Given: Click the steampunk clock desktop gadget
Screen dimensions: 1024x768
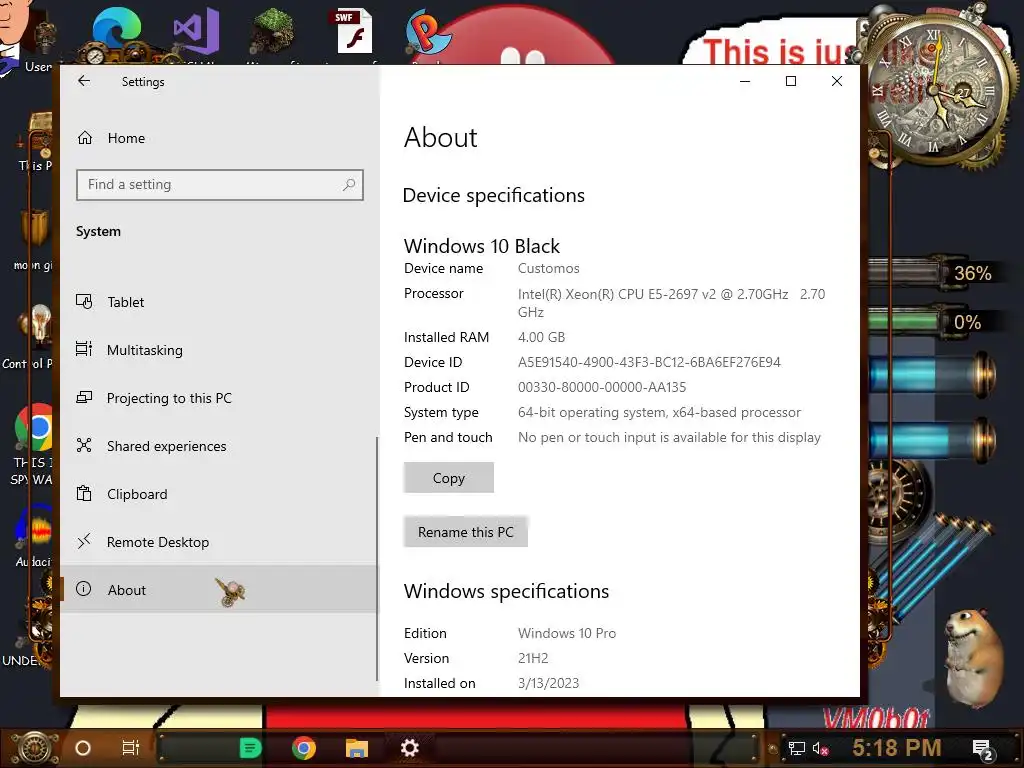Looking at the screenshot, I should click(x=935, y=91).
